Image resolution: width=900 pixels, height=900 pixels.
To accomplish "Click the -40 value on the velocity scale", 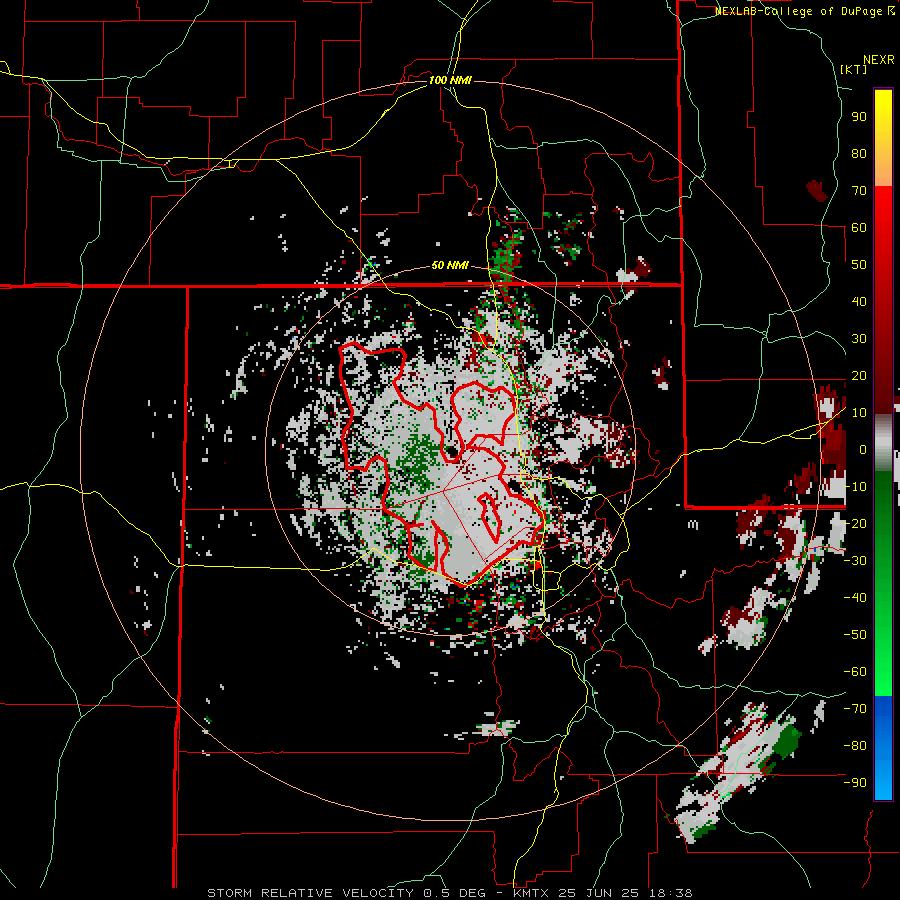I will coord(855,598).
